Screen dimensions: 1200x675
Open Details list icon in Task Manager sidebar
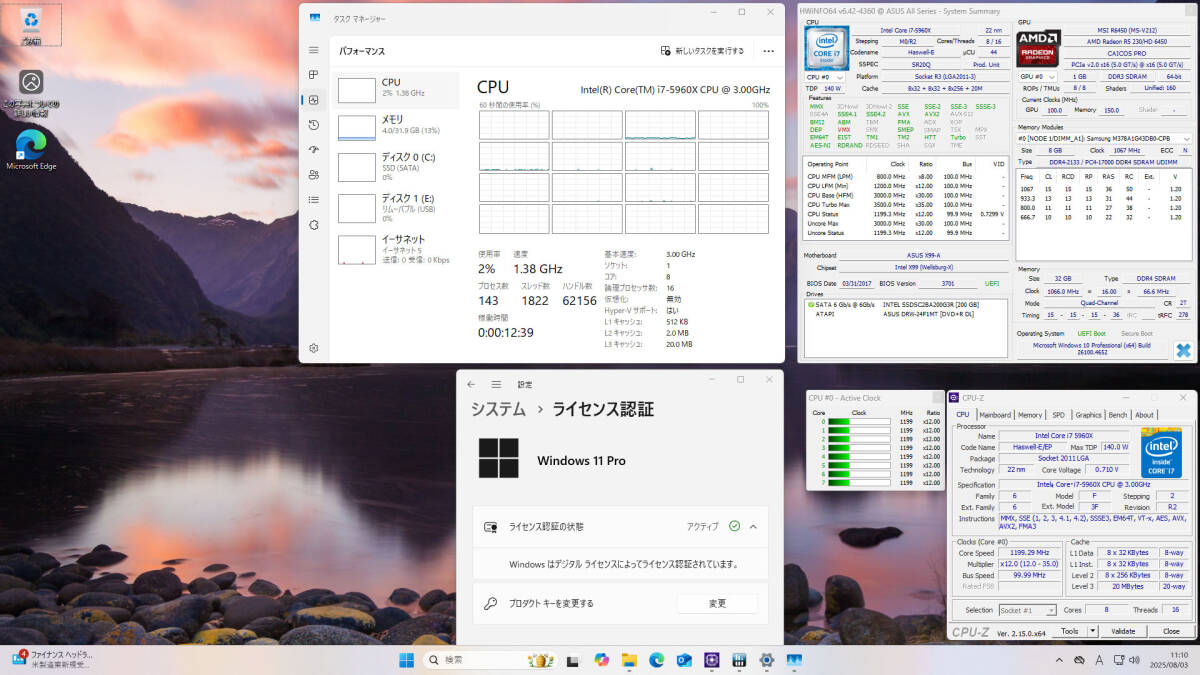coord(314,200)
